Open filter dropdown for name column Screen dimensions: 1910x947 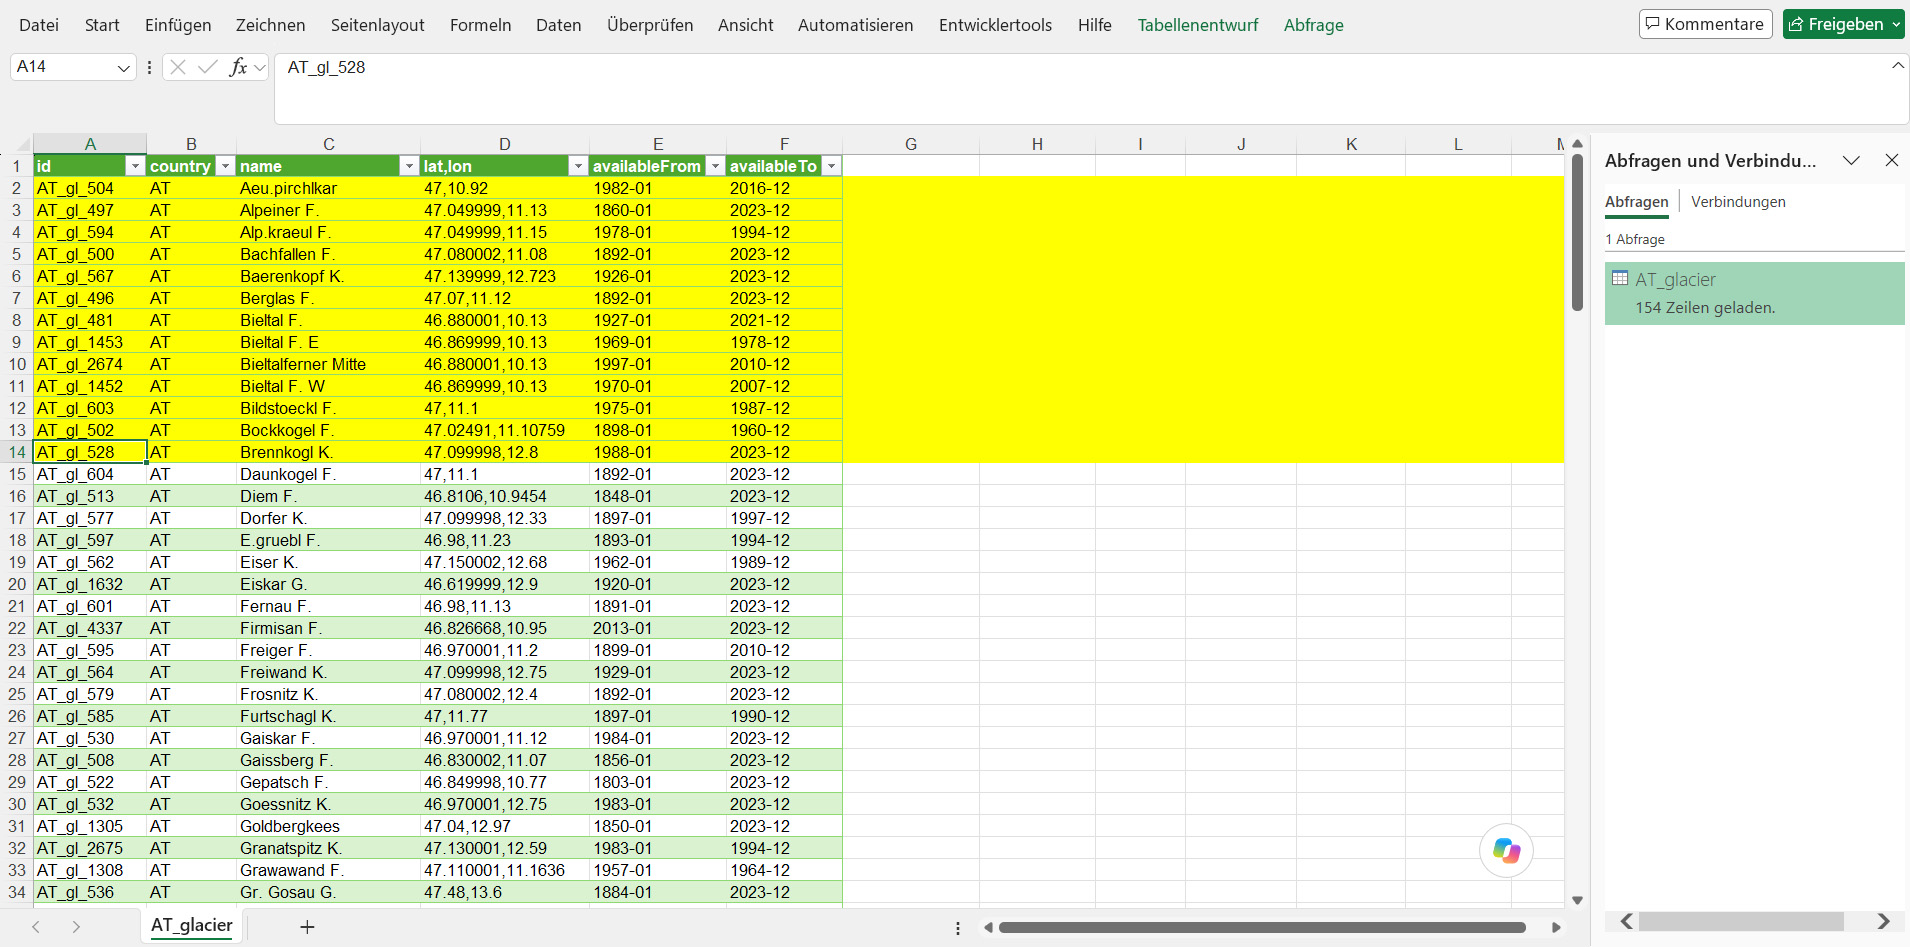click(408, 166)
